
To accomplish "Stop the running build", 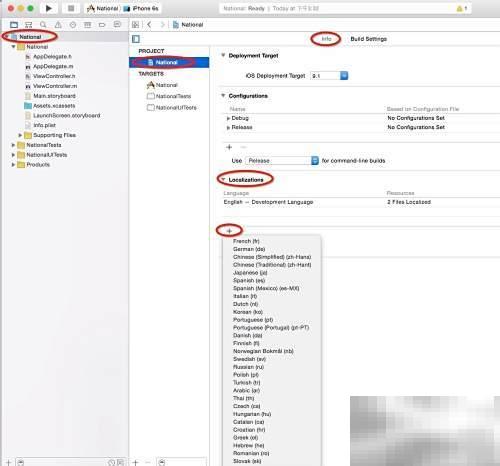I will (x=71, y=8).
